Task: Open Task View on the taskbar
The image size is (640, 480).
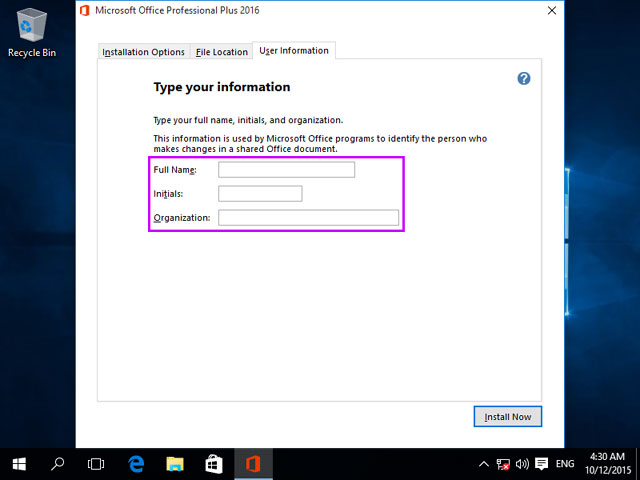Action: coord(96,464)
